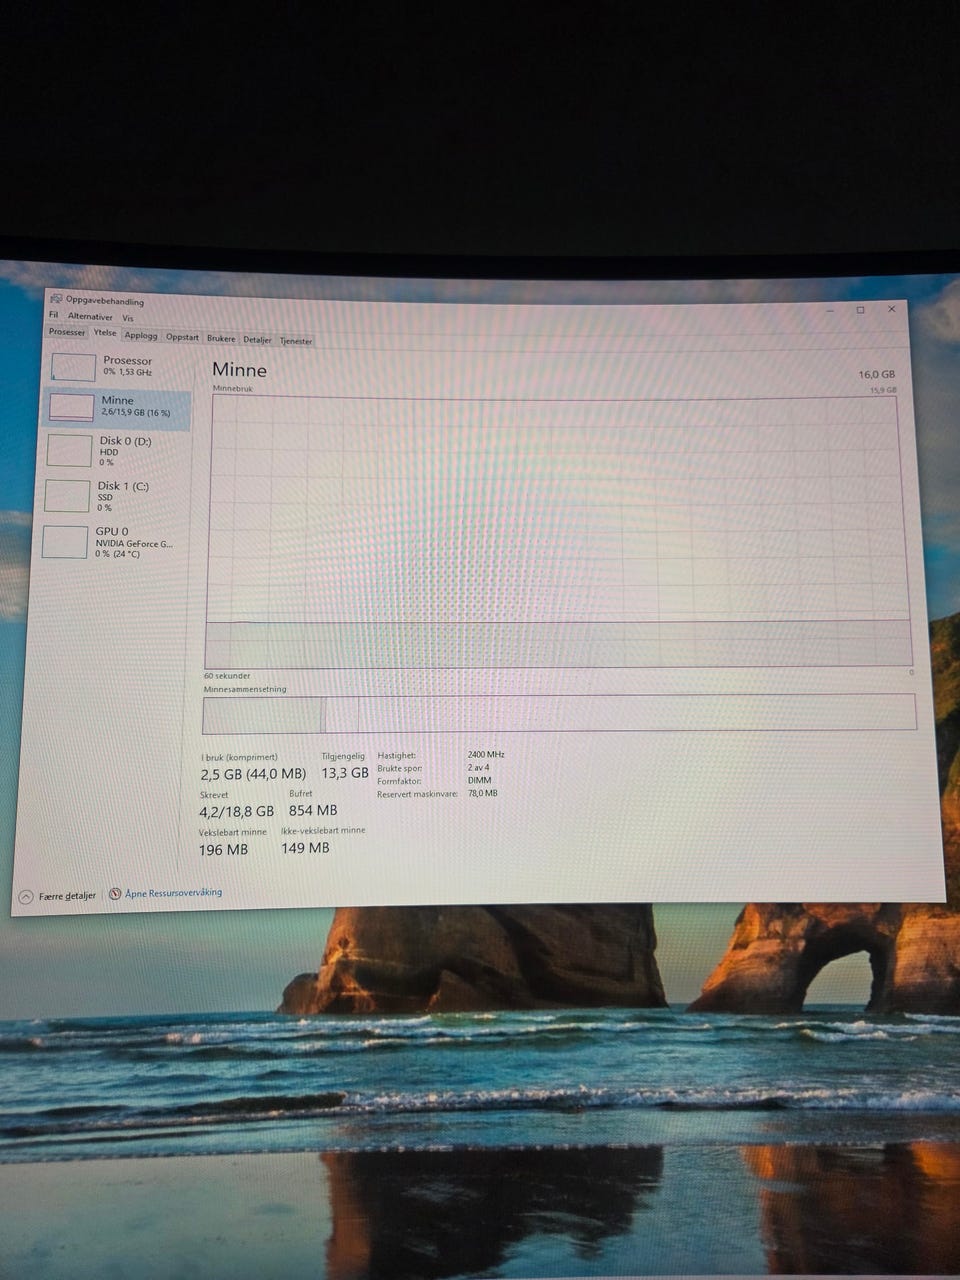Switch to the Prosesser tab

coord(67,332)
